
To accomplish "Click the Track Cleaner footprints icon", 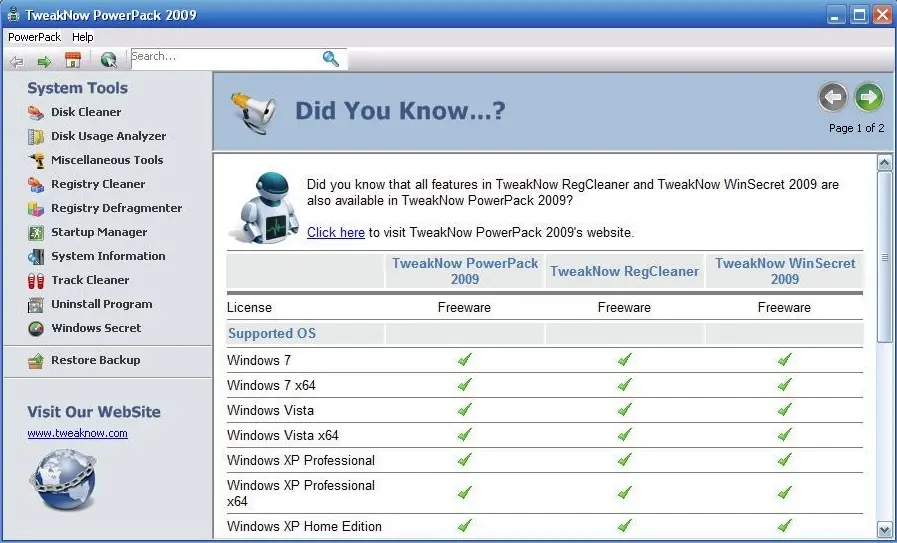I will point(35,280).
